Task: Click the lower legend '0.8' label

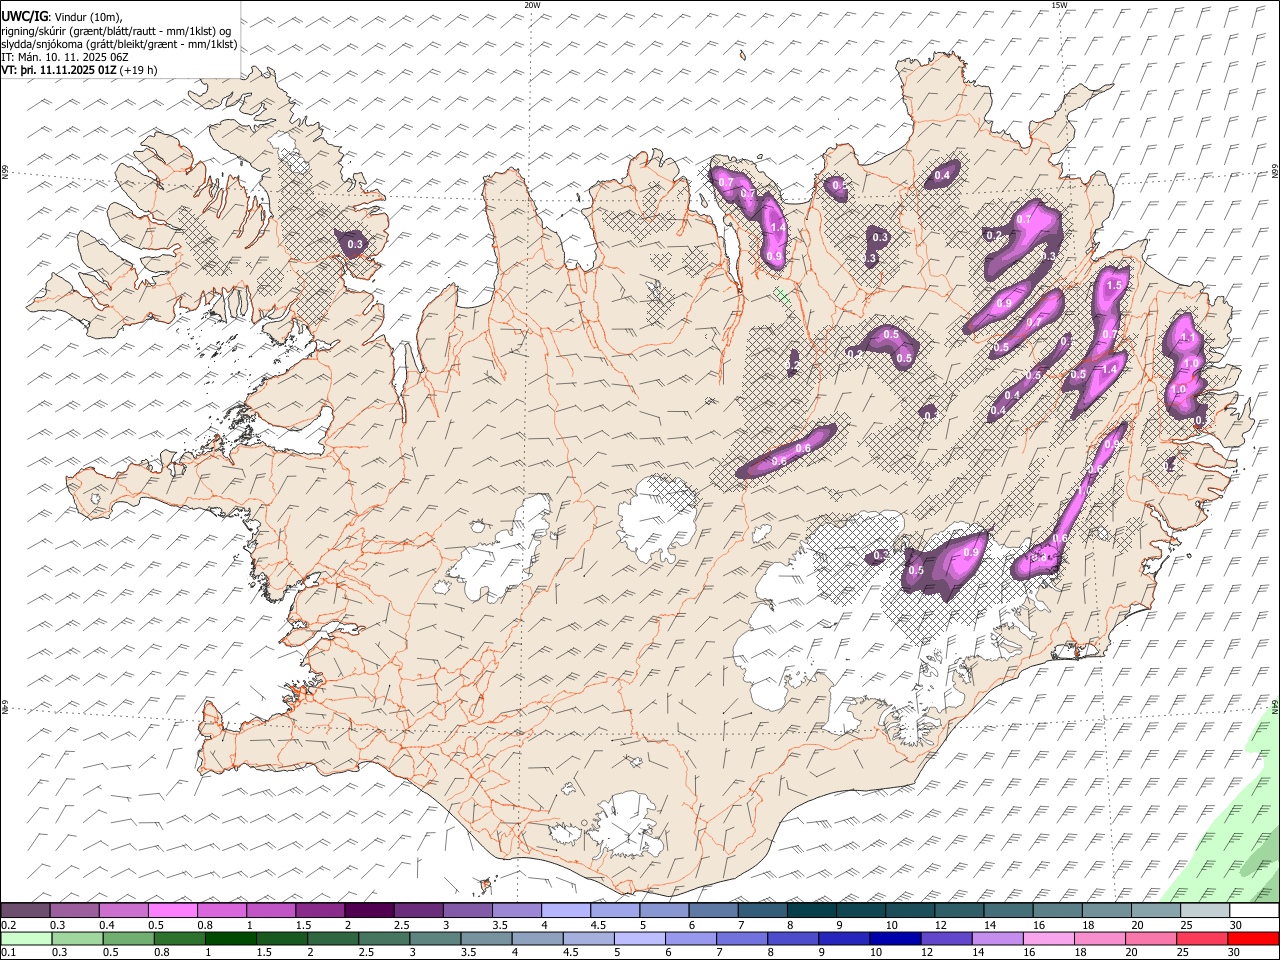Action: (162, 953)
